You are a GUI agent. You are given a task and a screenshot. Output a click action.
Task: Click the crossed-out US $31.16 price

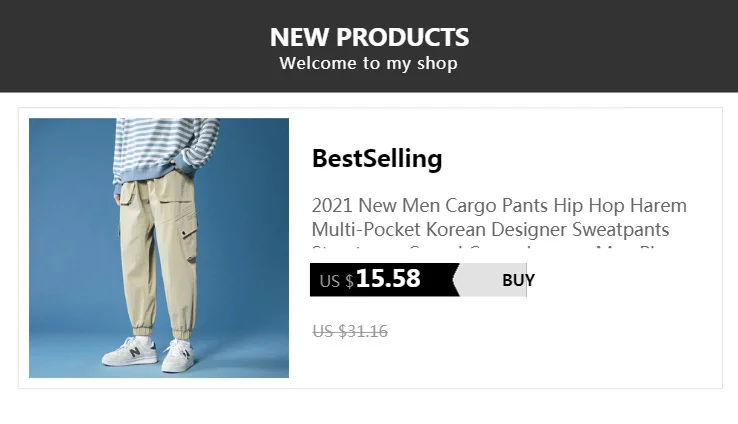point(349,332)
